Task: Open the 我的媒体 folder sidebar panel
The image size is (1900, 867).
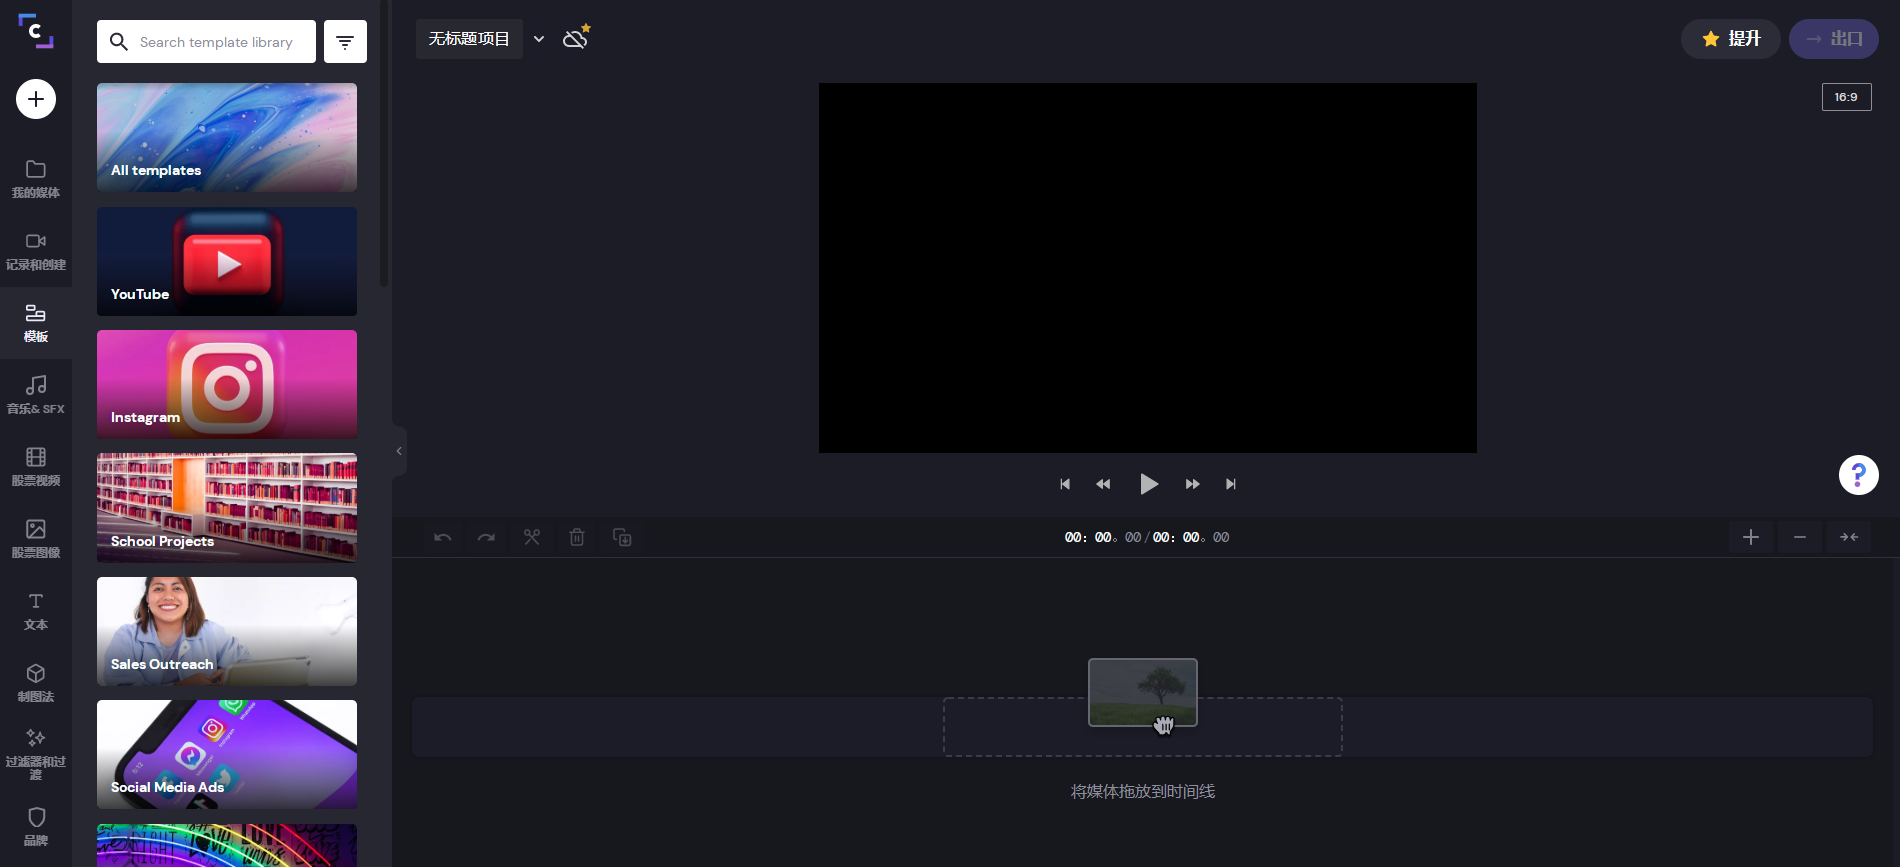Action: [x=36, y=179]
